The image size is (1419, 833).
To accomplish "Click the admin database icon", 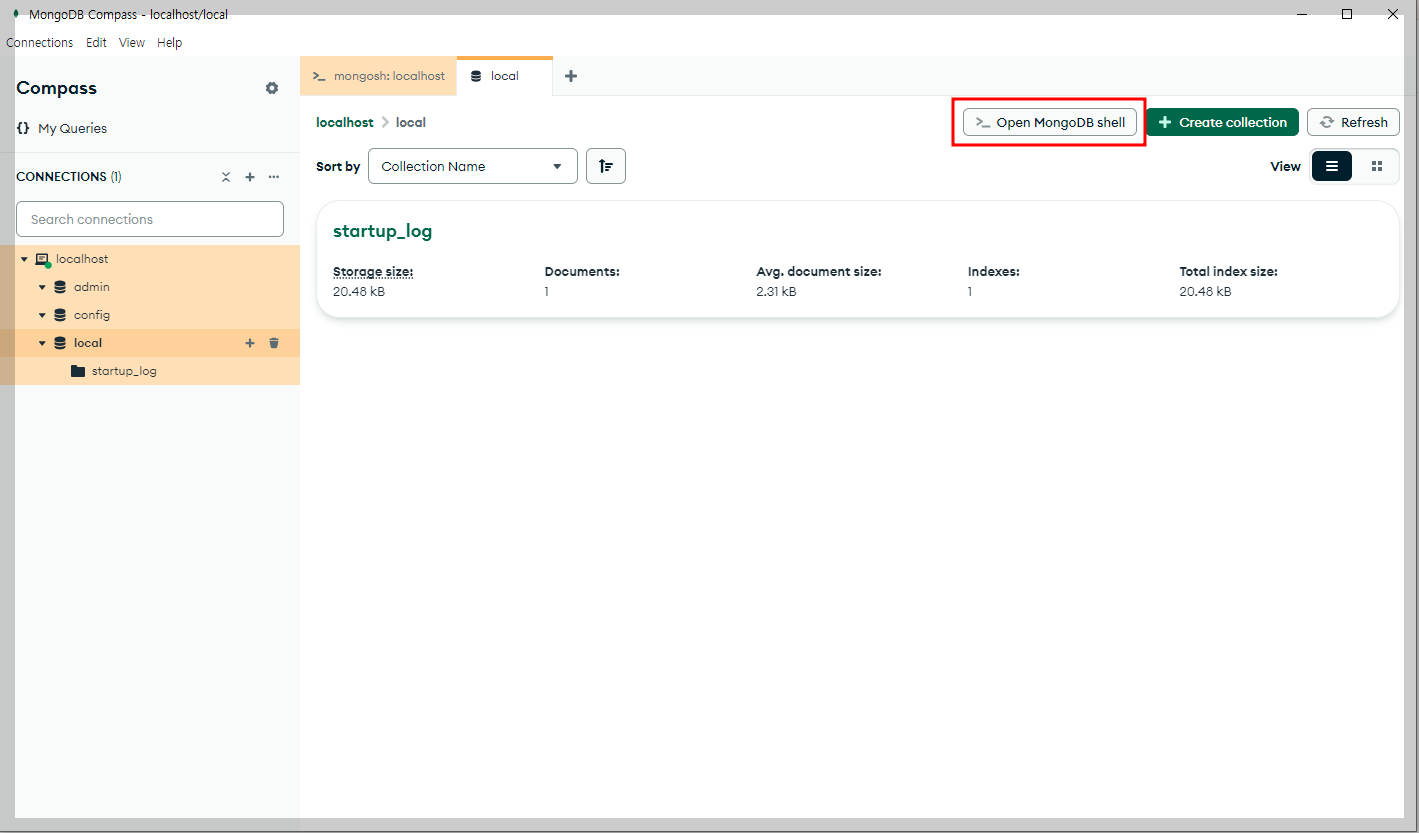I will tap(60, 287).
